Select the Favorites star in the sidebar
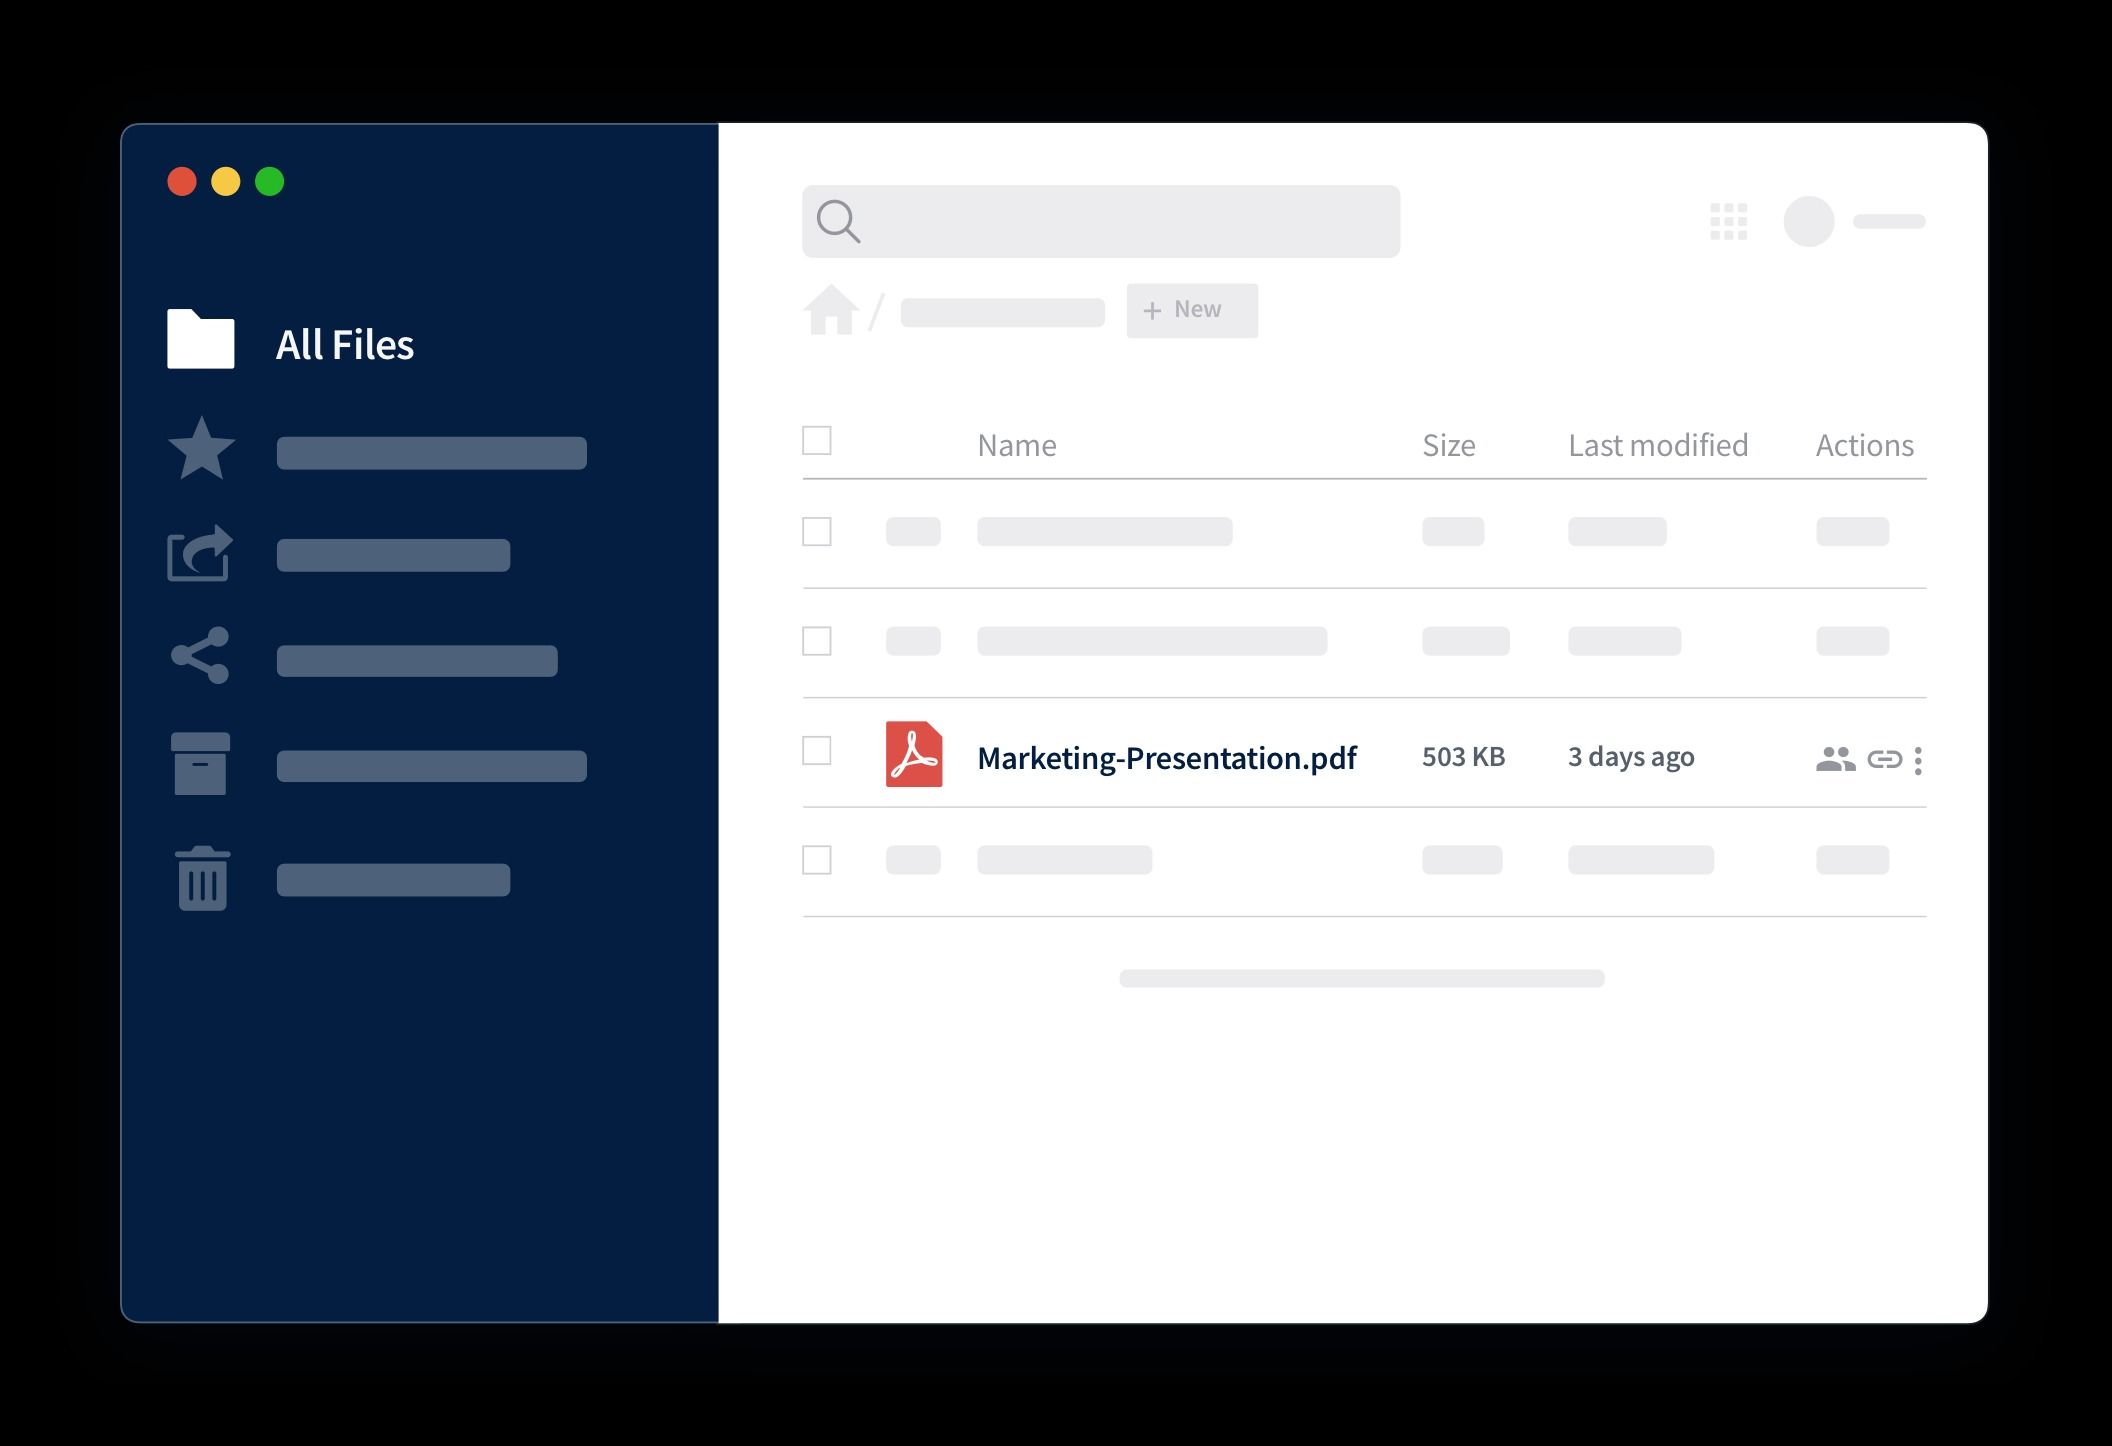2112x1446 pixels. pos(201,449)
